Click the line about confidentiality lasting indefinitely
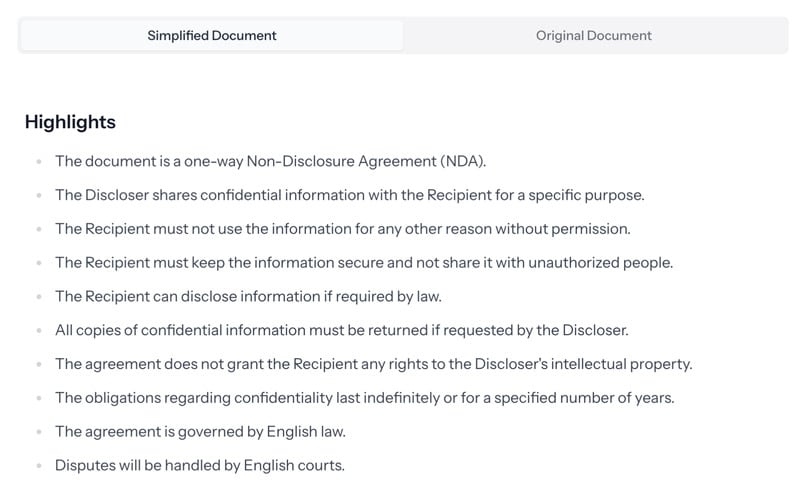Image resolution: width=799 pixels, height=488 pixels. (x=365, y=398)
